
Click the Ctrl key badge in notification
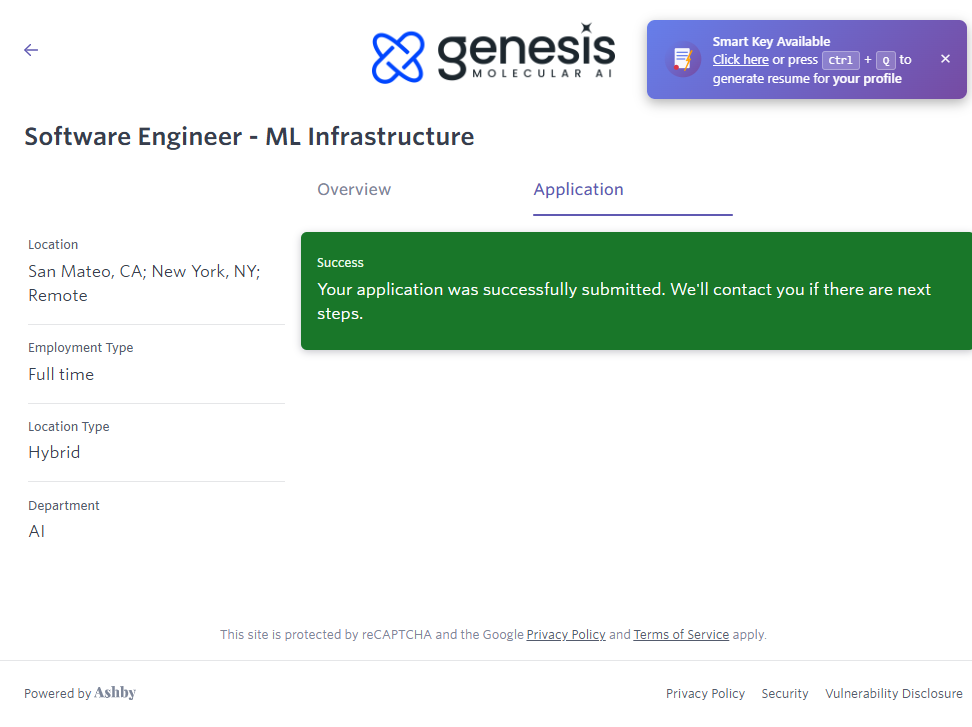[x=840, y=60]
